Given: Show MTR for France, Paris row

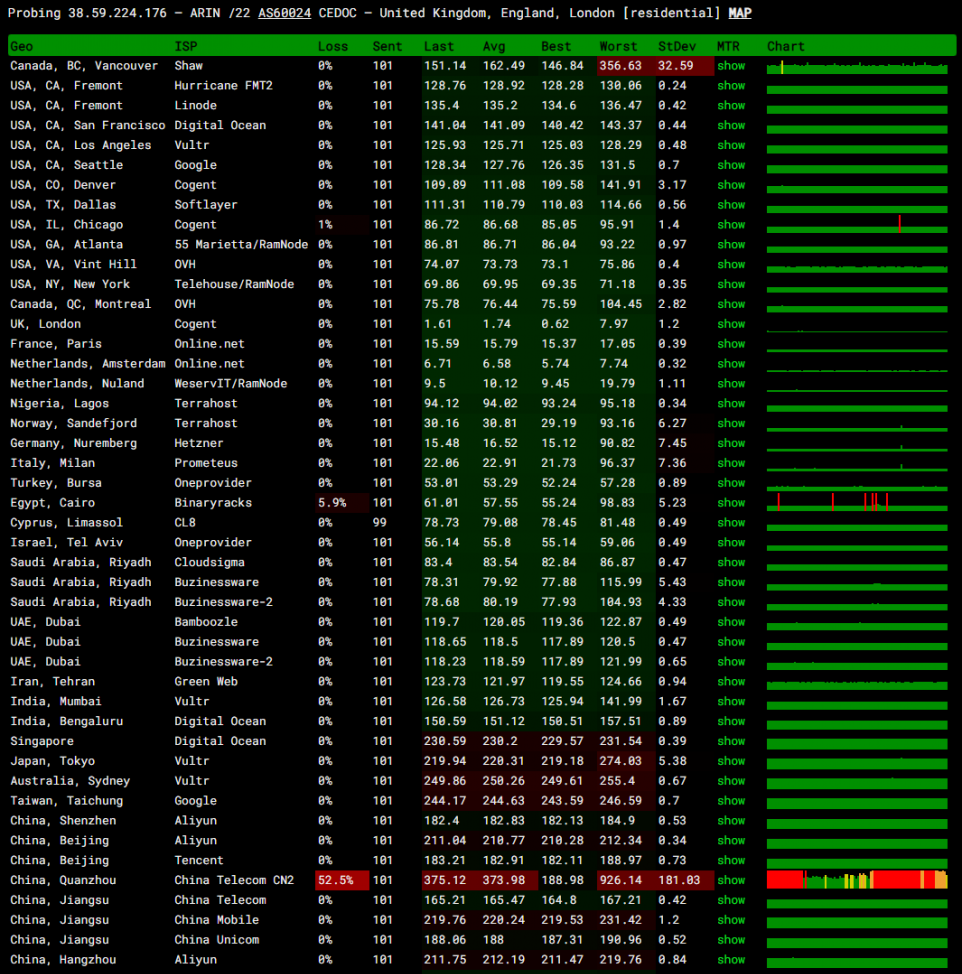Looking at the screenshot, I should tap(731, 344).
